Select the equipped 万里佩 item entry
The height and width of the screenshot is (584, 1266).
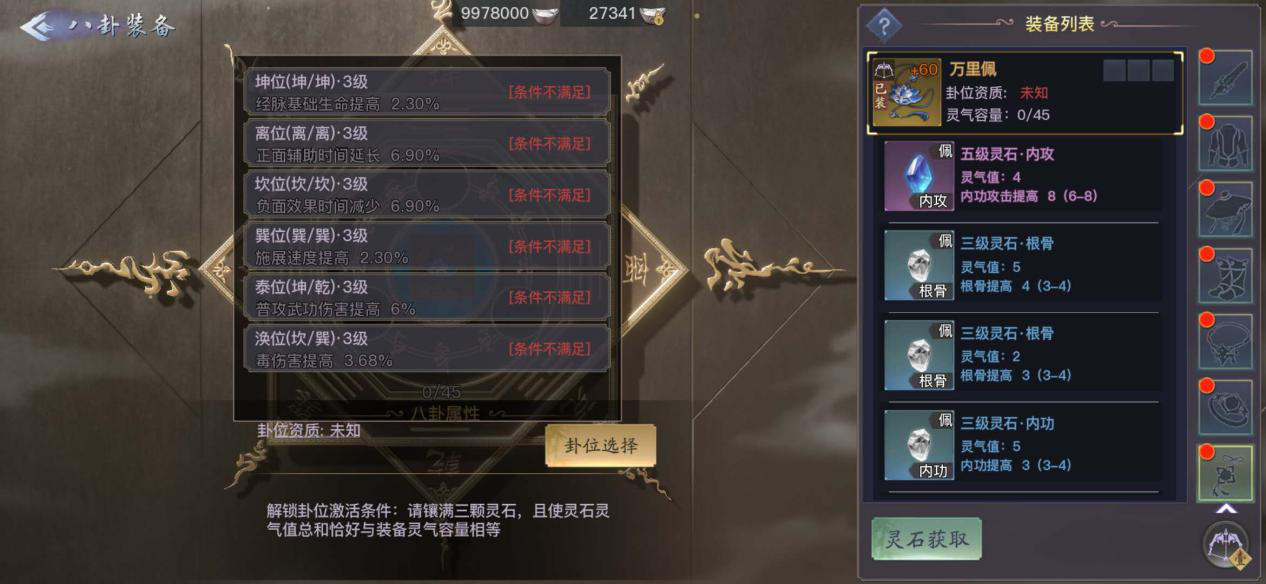[x=1025, y=92]
